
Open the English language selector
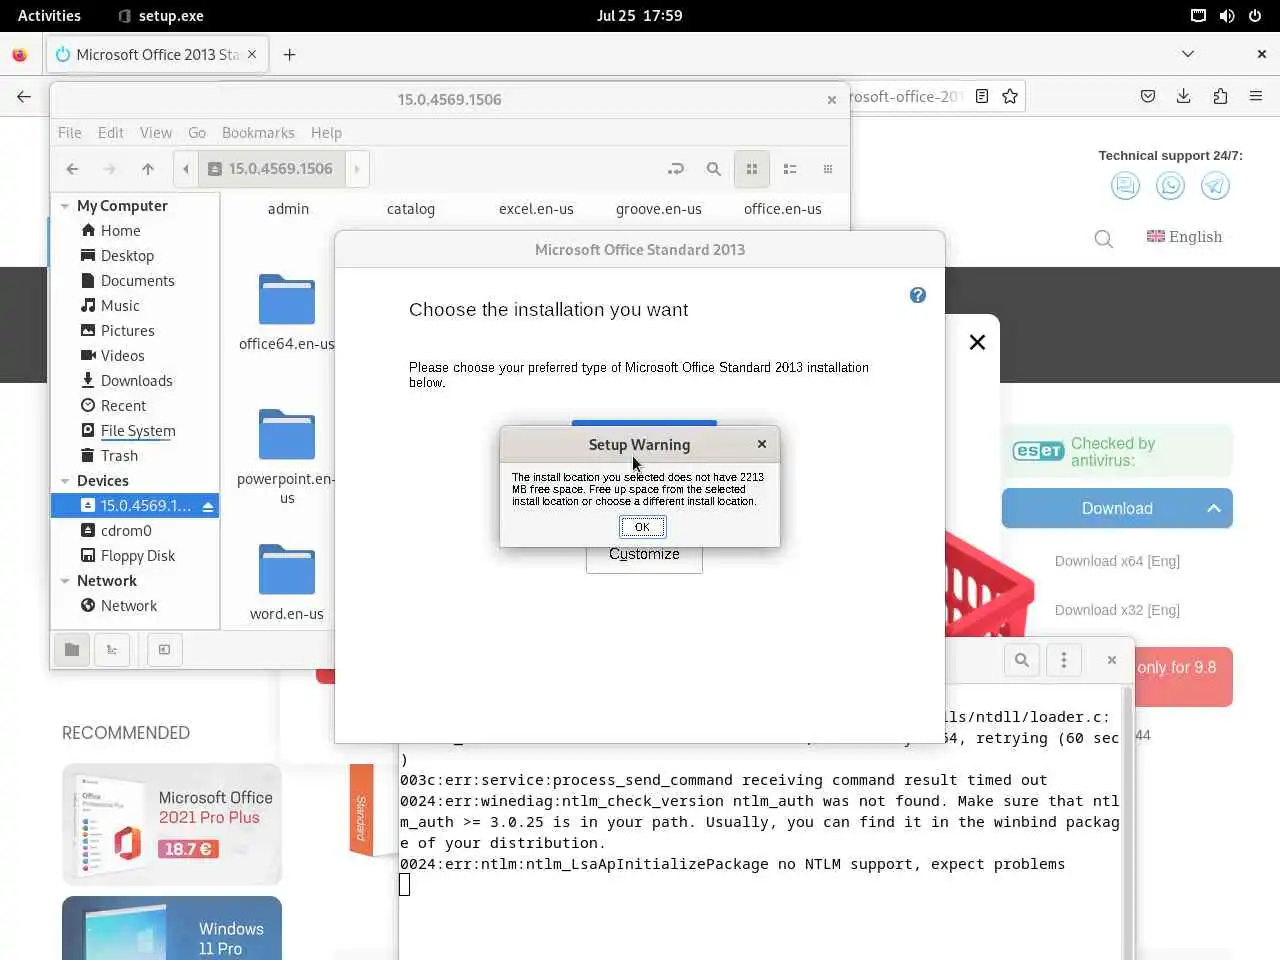tap(1184, 237)
